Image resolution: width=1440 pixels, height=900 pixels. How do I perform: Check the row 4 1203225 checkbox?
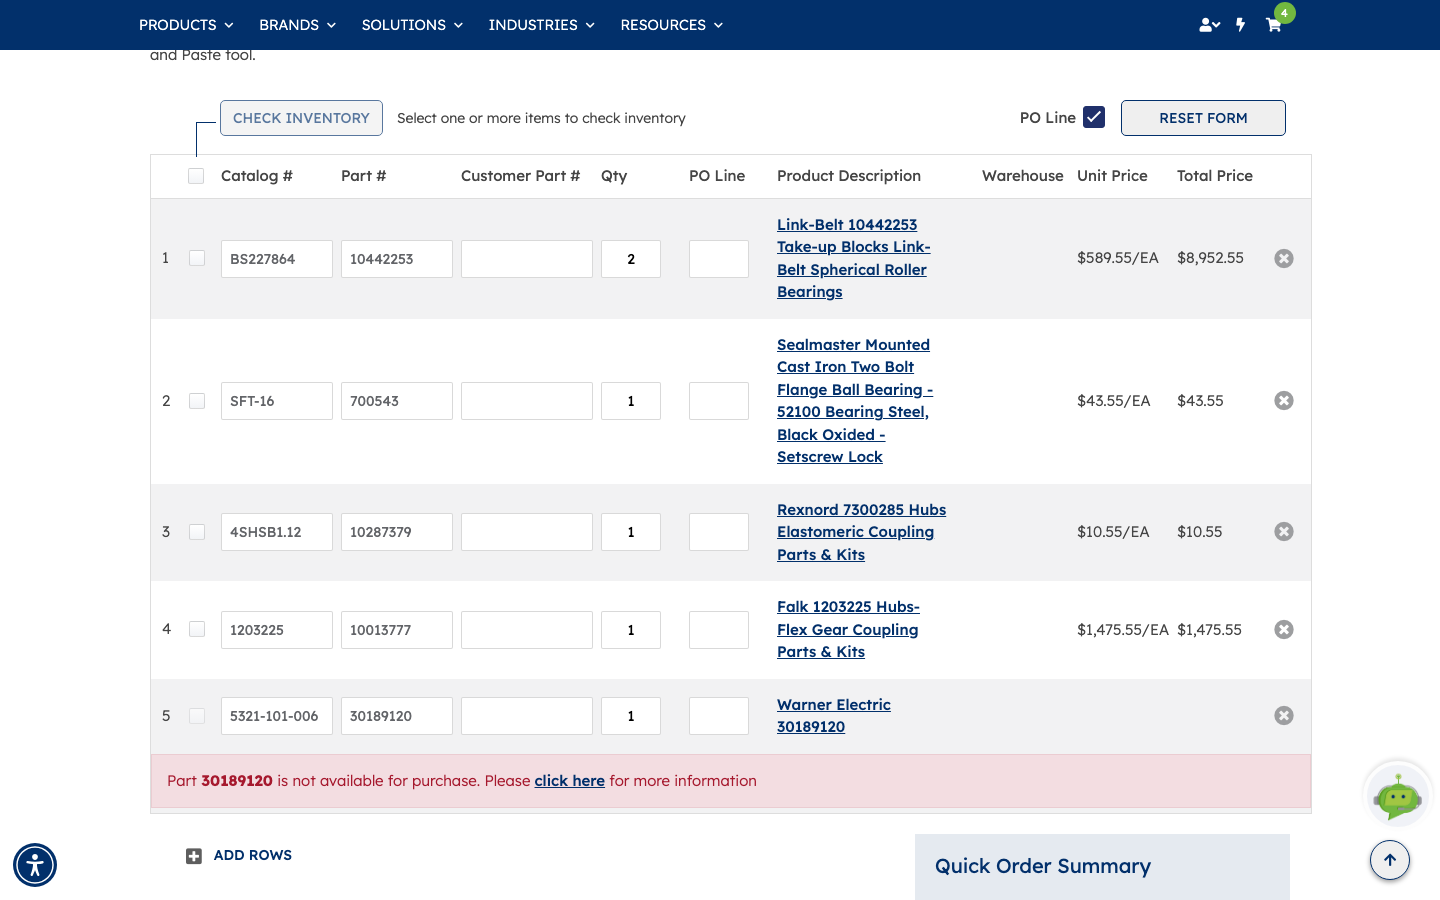(x=197, y=630)
